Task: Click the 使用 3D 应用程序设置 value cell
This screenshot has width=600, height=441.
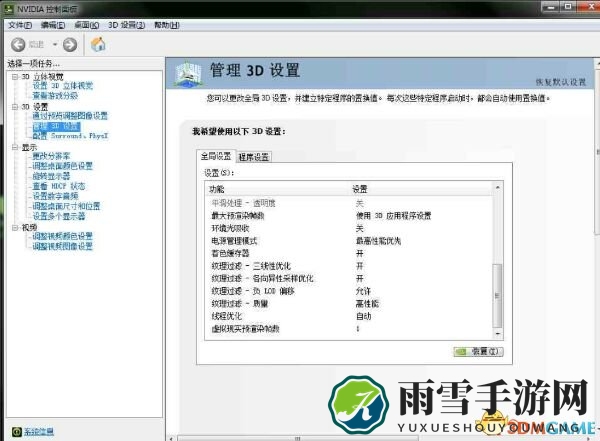Action: click(393, 216)
